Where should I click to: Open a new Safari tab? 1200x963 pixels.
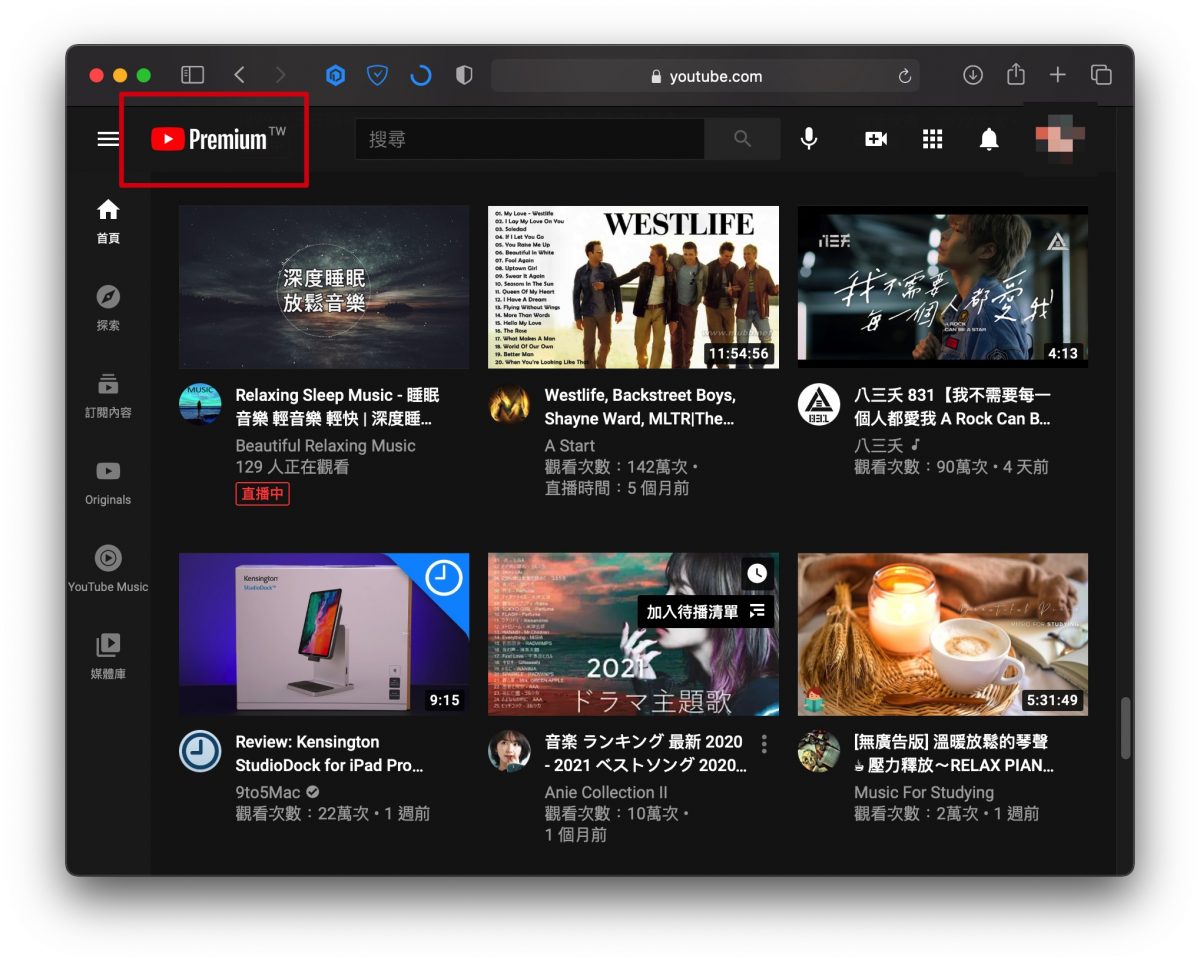[x=1058, y=75]
